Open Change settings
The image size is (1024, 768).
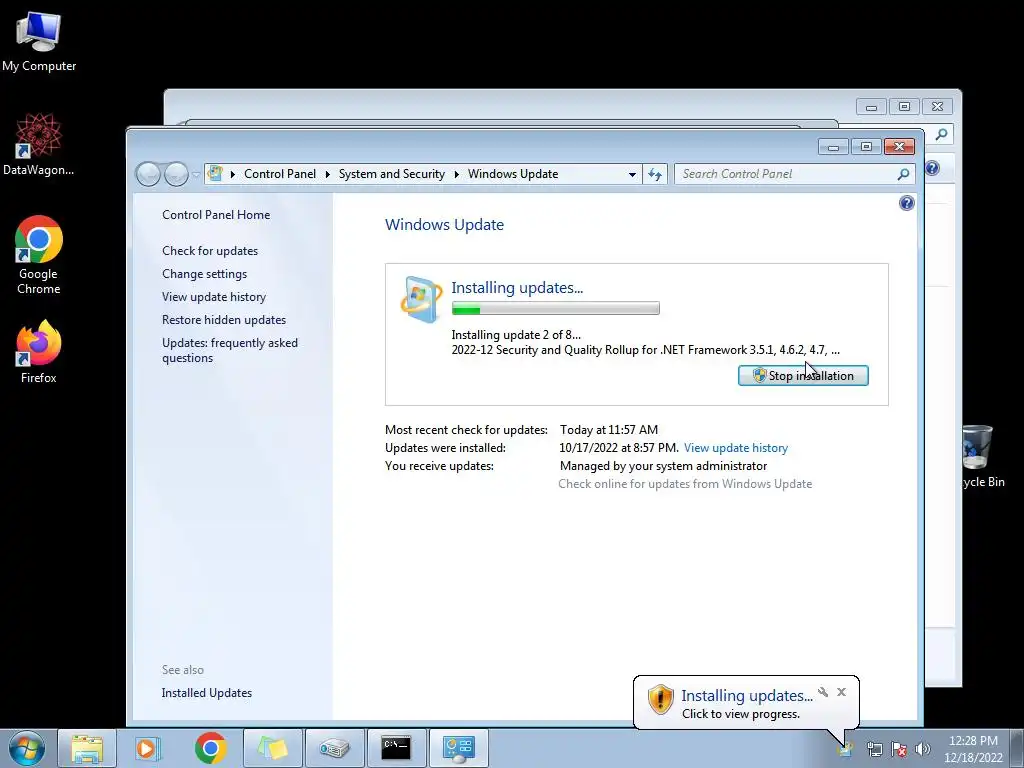pyautogui.click(x=204, y=274)
